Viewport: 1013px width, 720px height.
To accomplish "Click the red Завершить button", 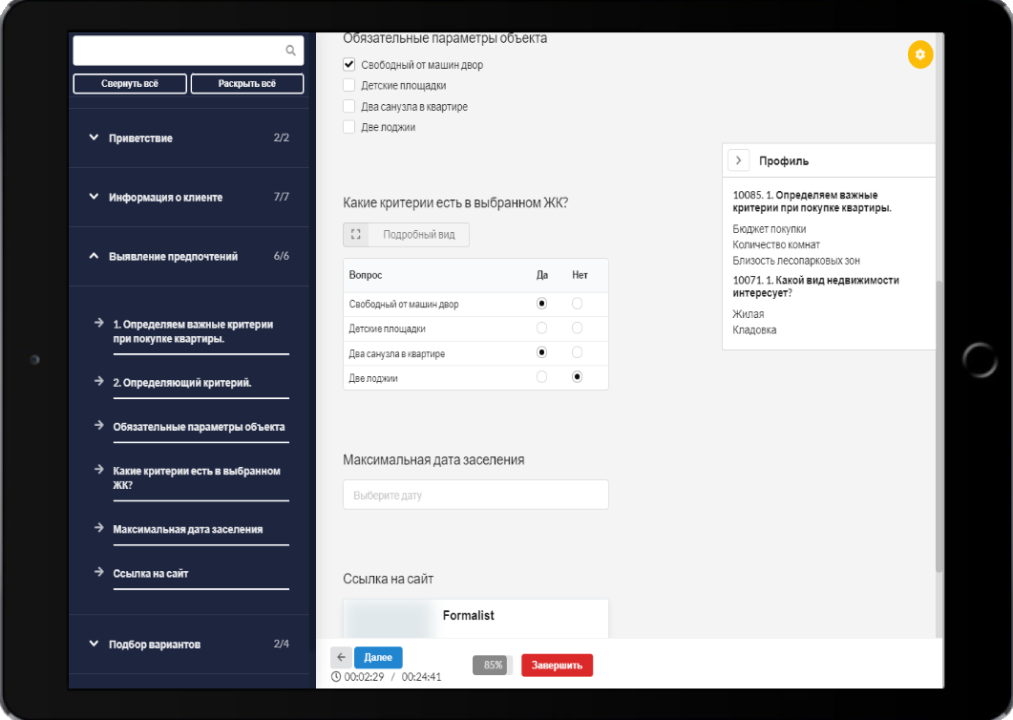I will (x=557, y=665).
